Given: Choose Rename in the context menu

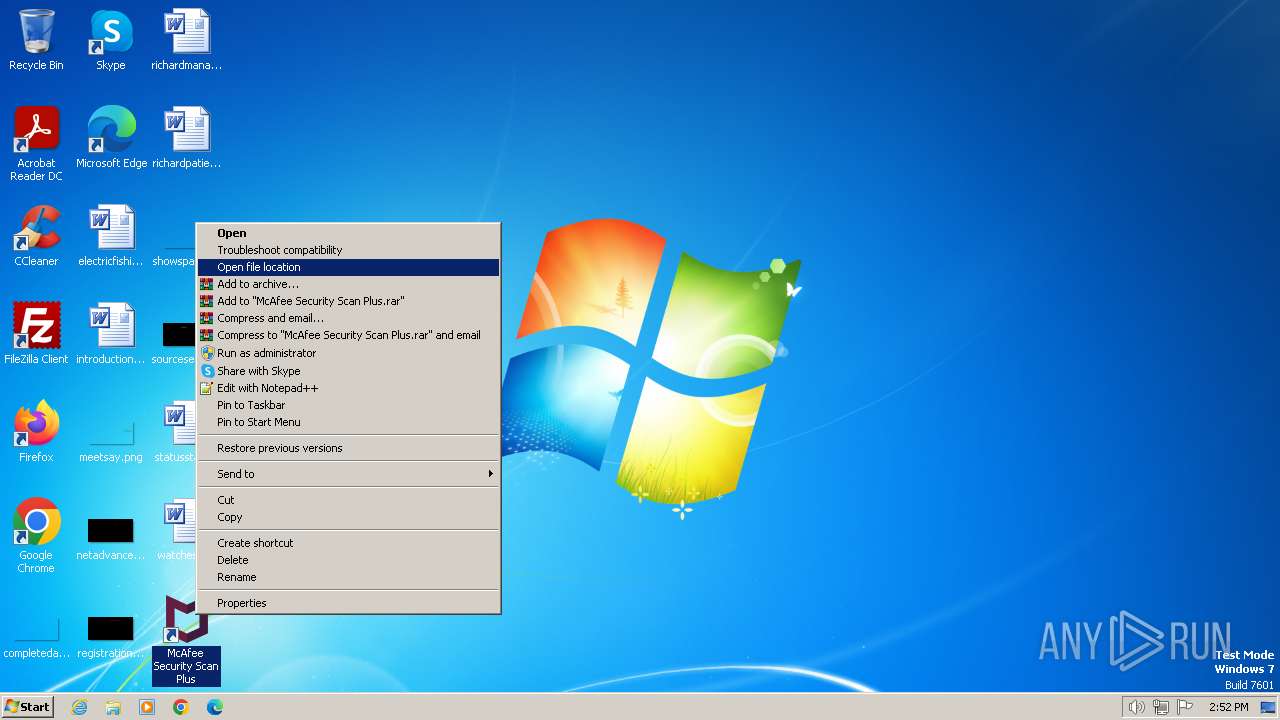Looking at the screenshot, I should point(348,577).
